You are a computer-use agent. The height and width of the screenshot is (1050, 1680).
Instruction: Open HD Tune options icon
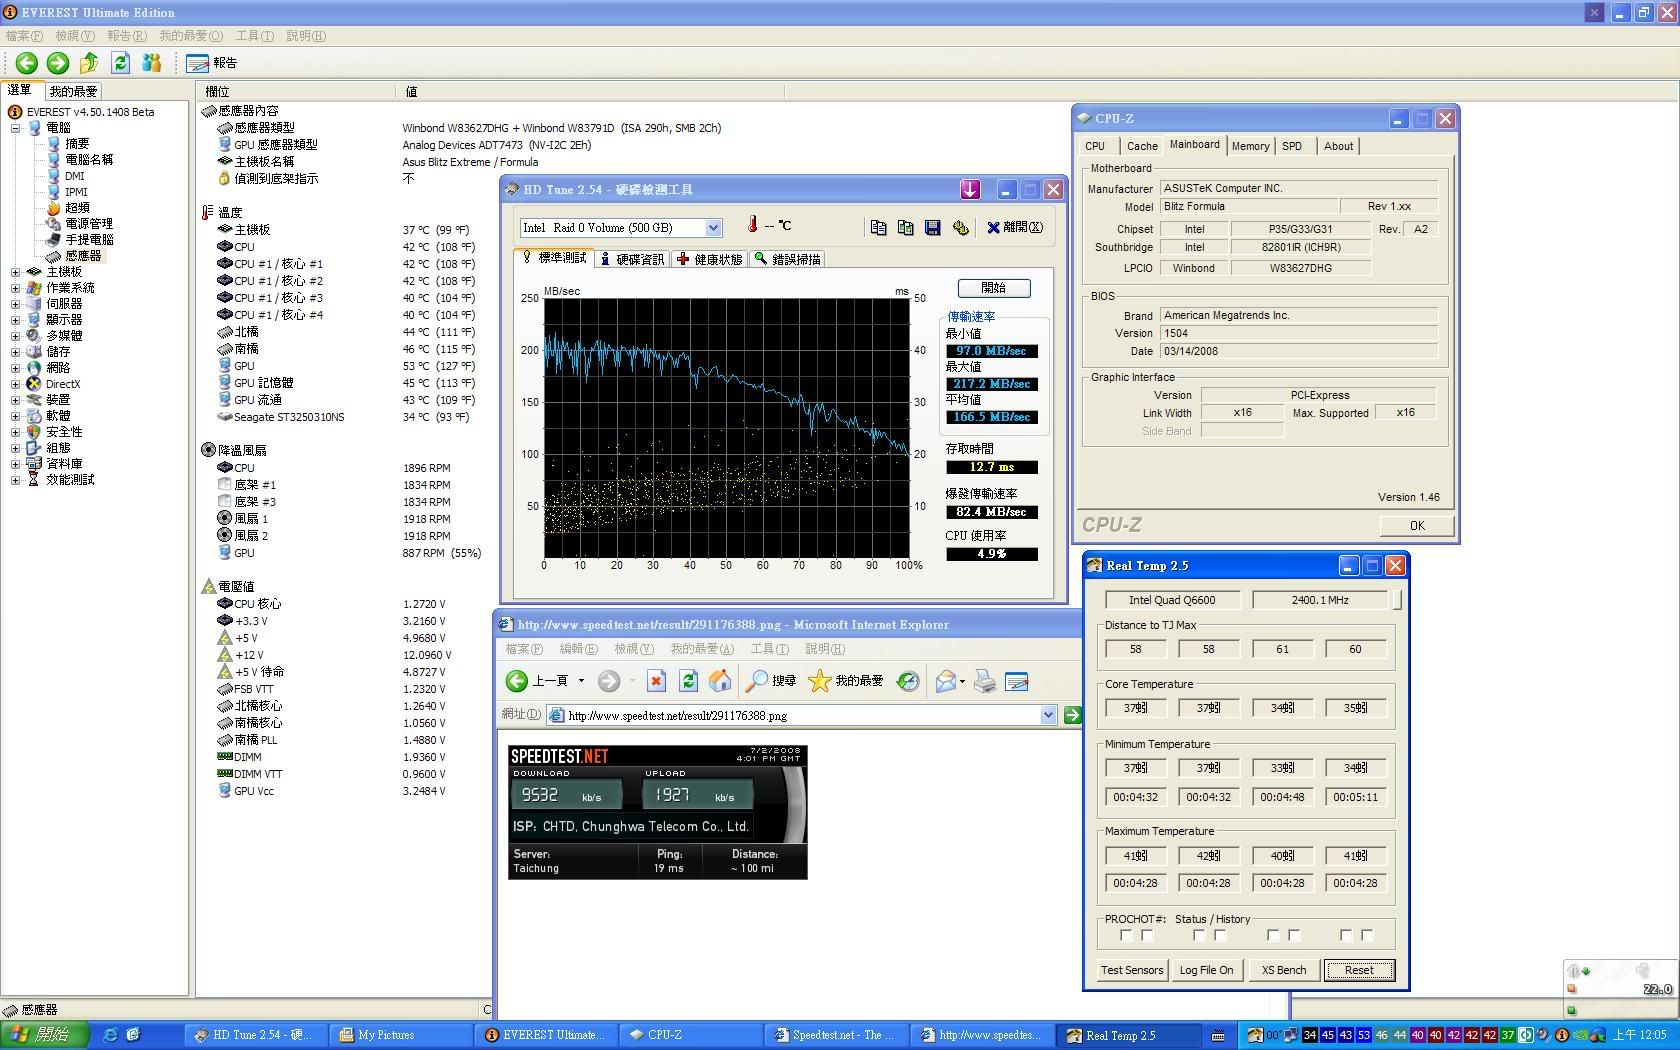click(960, 228)
